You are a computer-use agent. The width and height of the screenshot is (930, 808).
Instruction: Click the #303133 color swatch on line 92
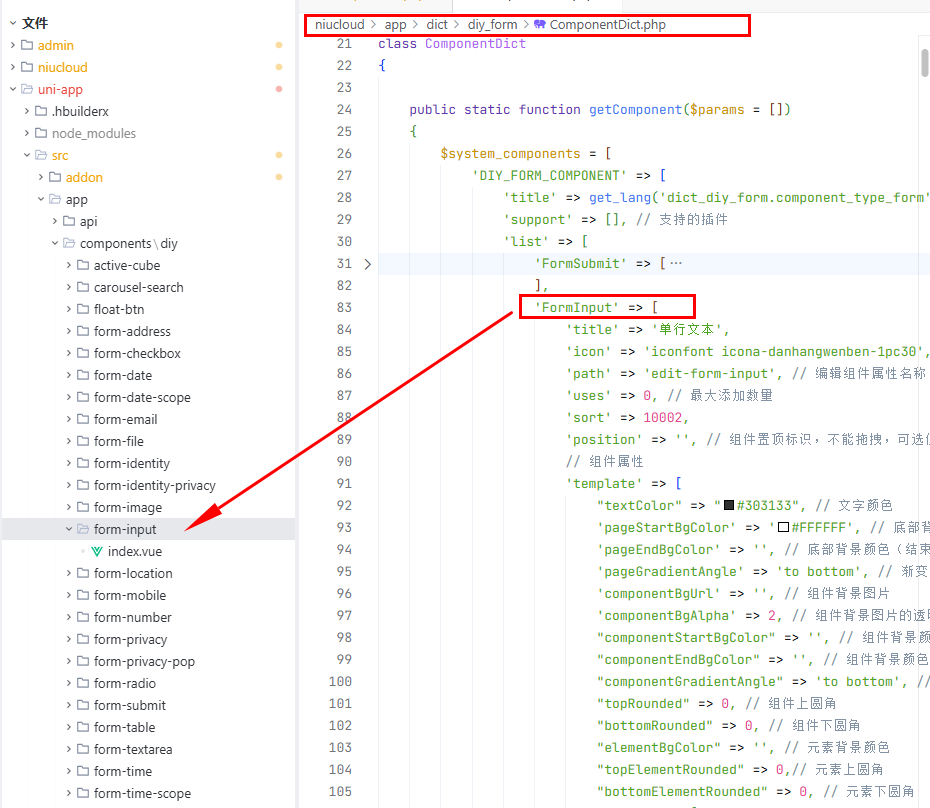pyautogui.click(x=729, y=506)
